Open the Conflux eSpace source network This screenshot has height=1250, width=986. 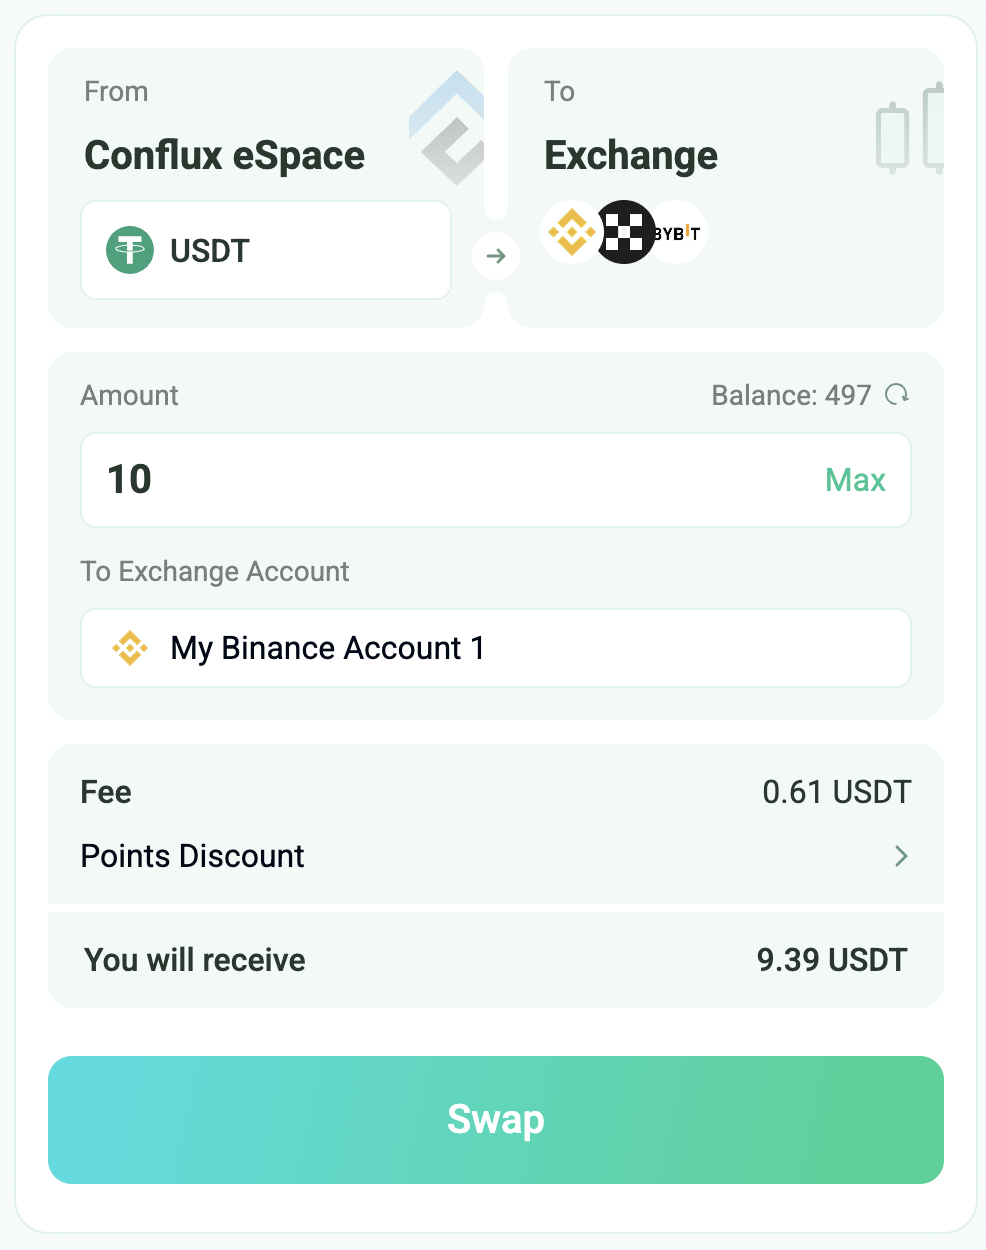pos(266,188)
